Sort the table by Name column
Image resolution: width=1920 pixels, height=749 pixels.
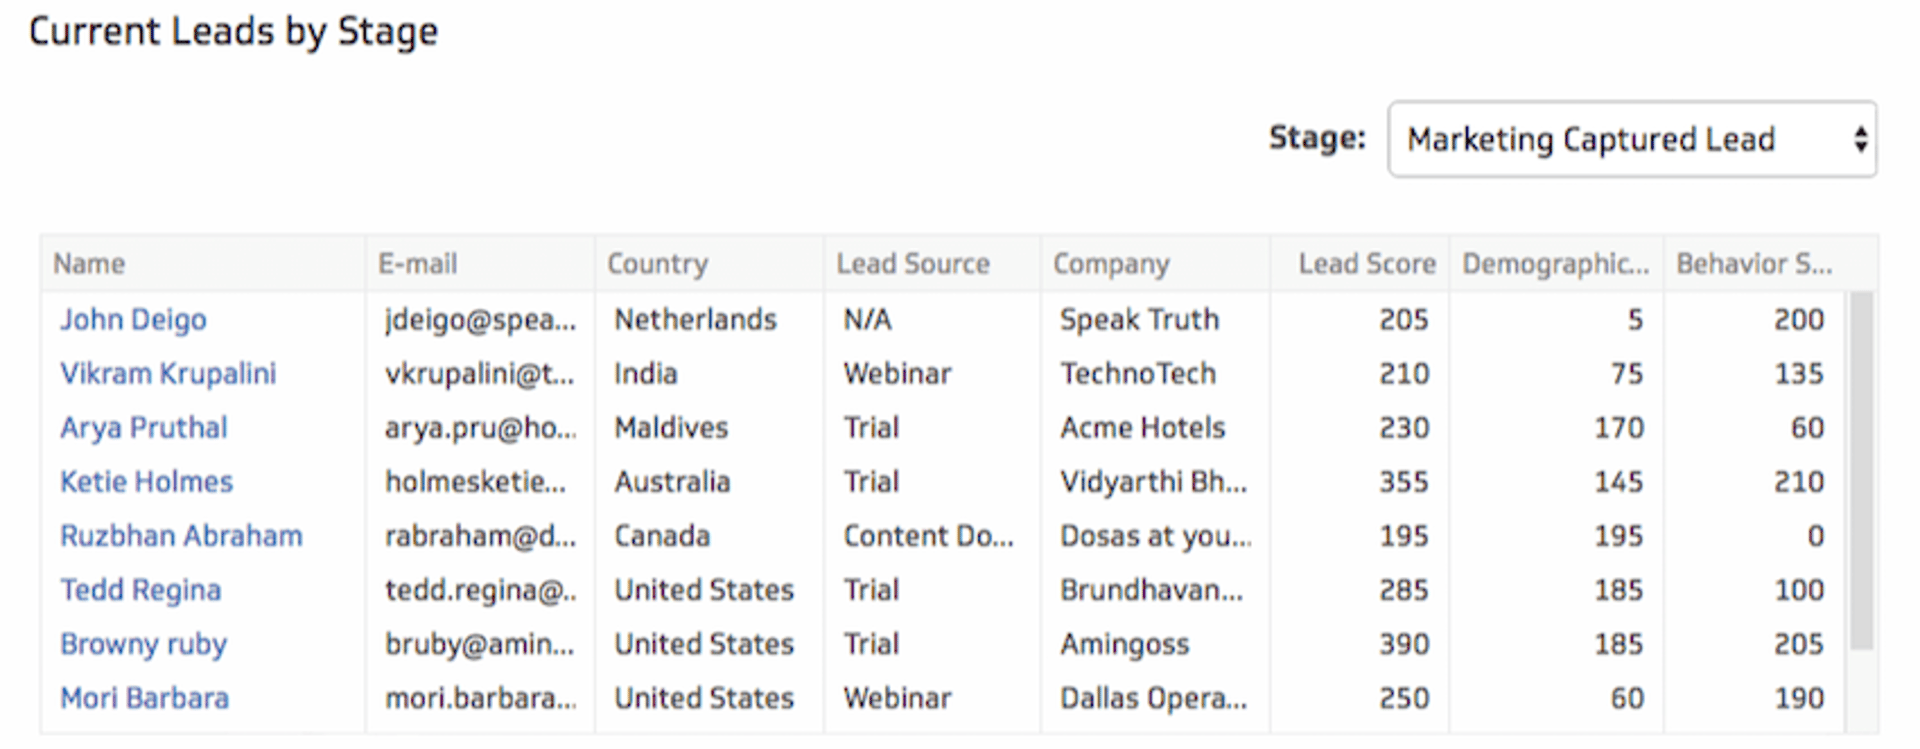(88, 263)
